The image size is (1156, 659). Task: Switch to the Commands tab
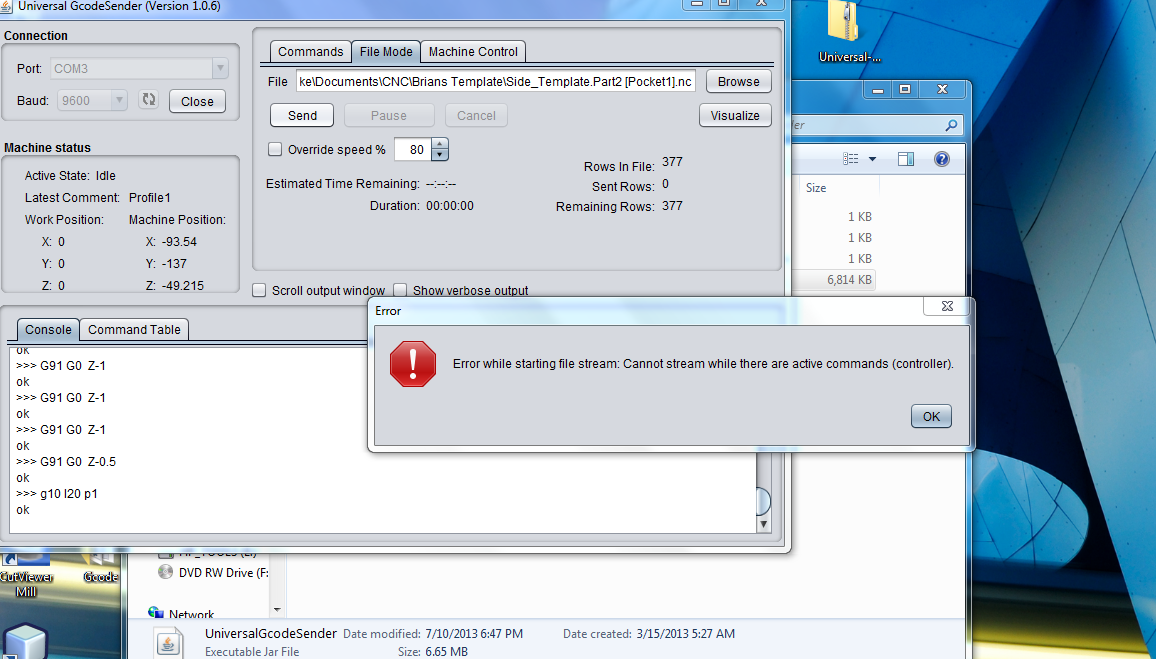[310, 52]
